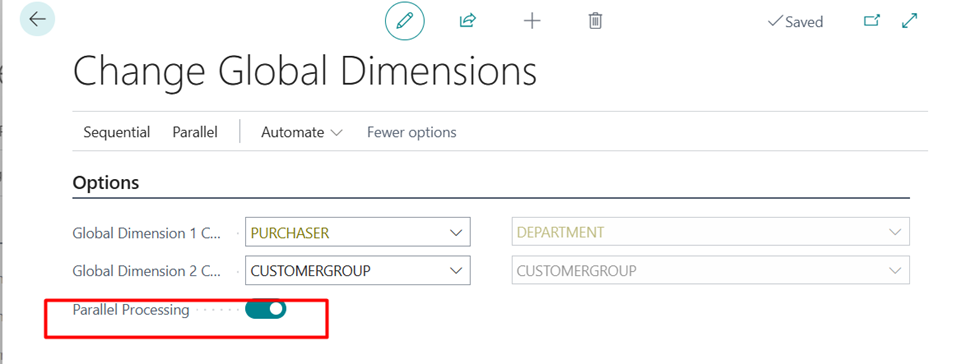This screenshot has width=975, height=364.
Task: Select the Parallel action
Action: click(195, 133)
